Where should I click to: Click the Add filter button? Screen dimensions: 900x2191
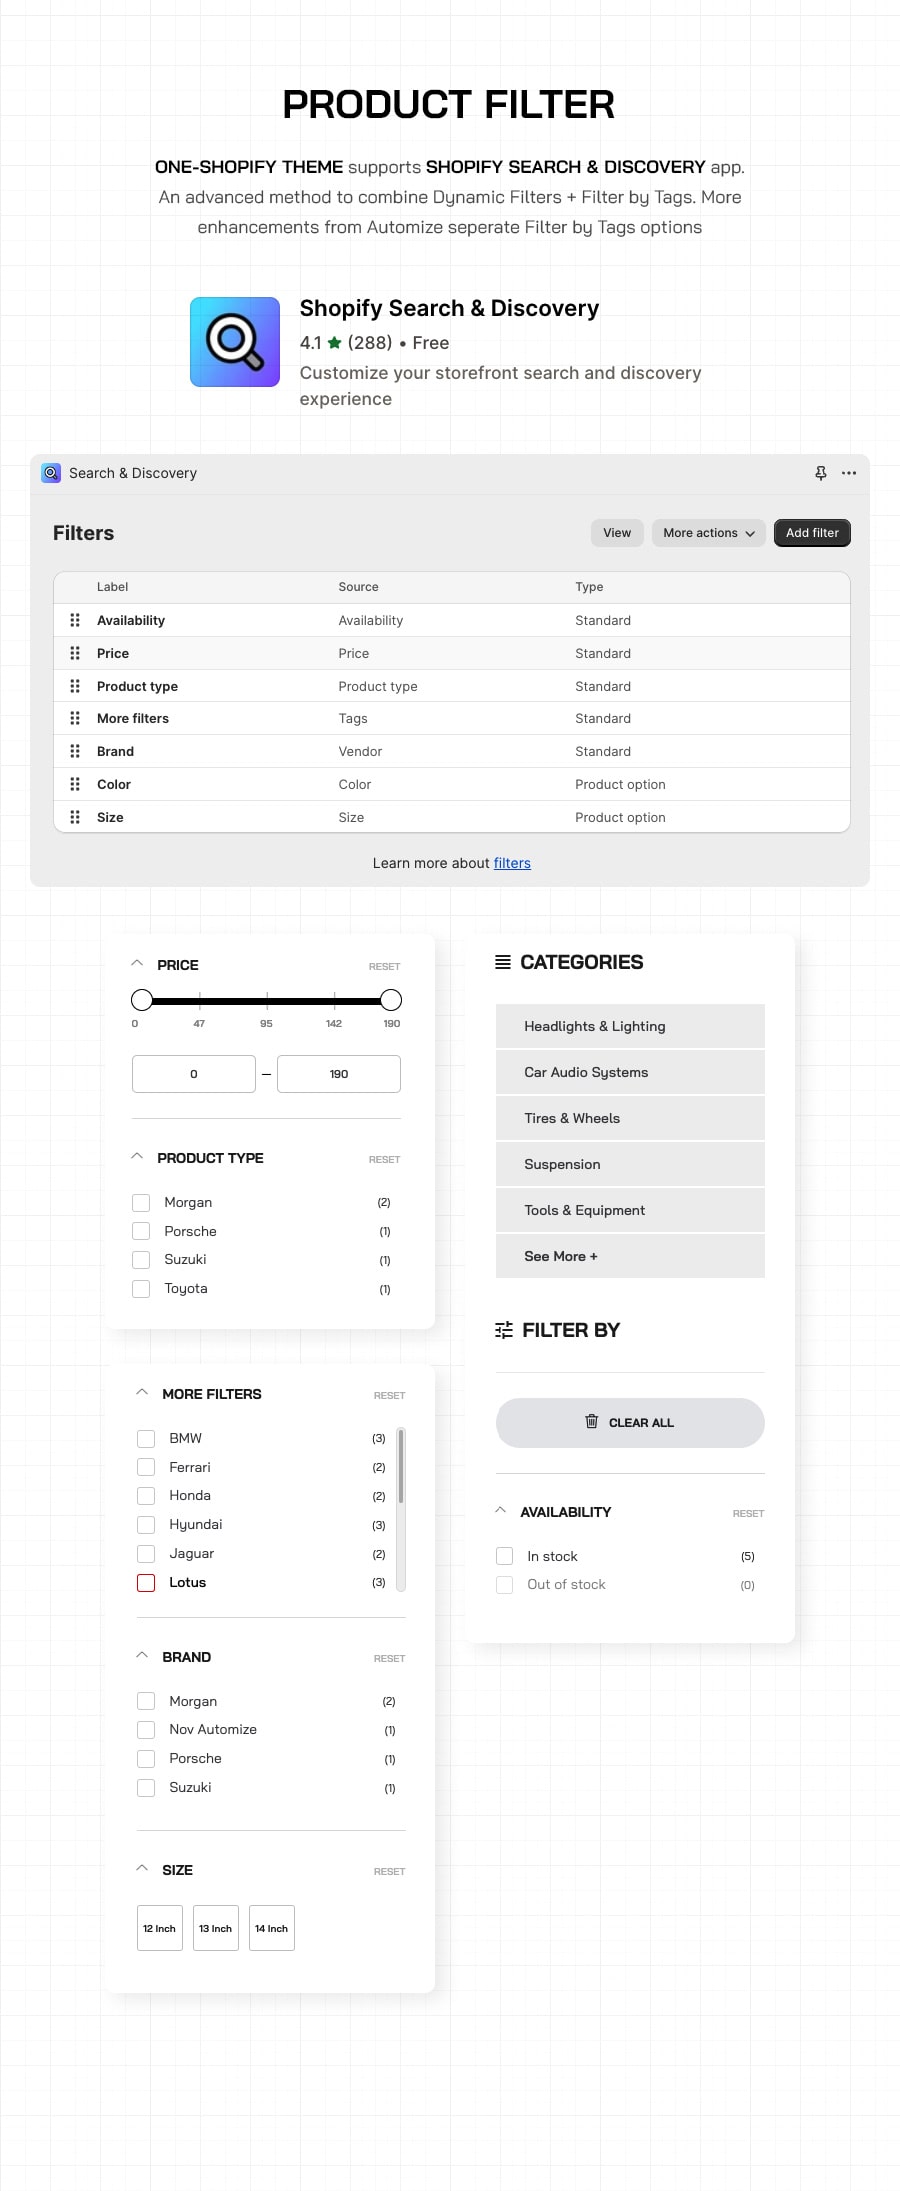(811, 533)
